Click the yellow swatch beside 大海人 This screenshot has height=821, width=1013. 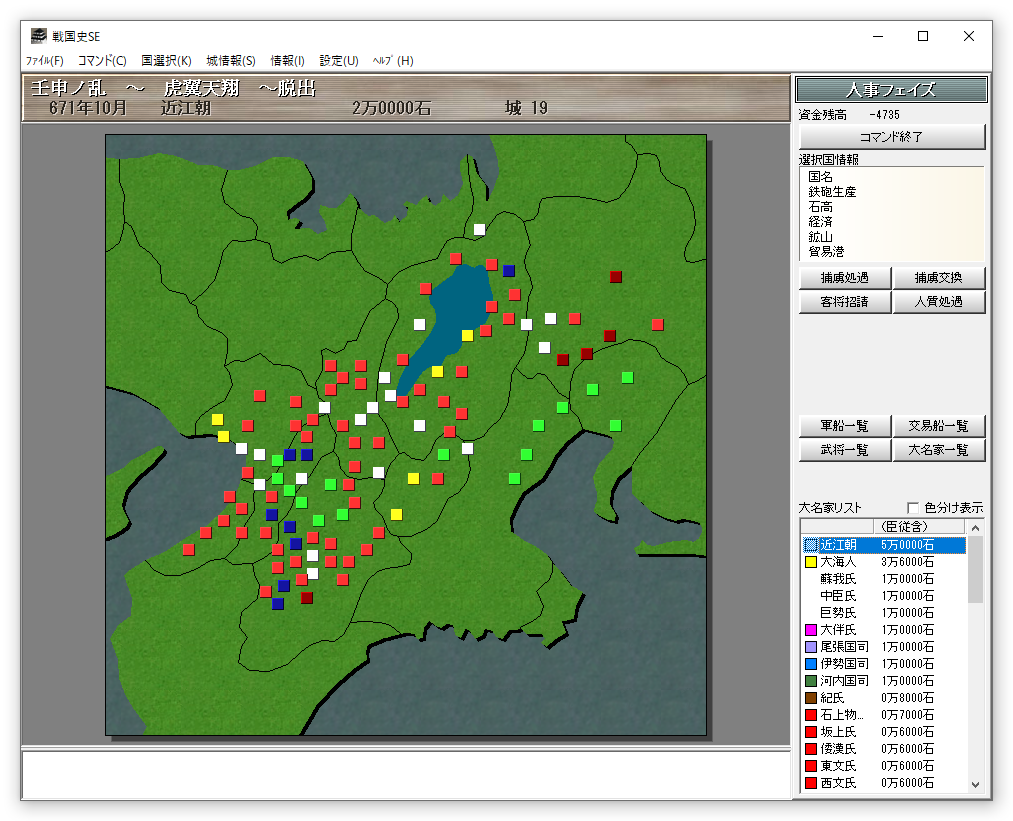point(811,563)
